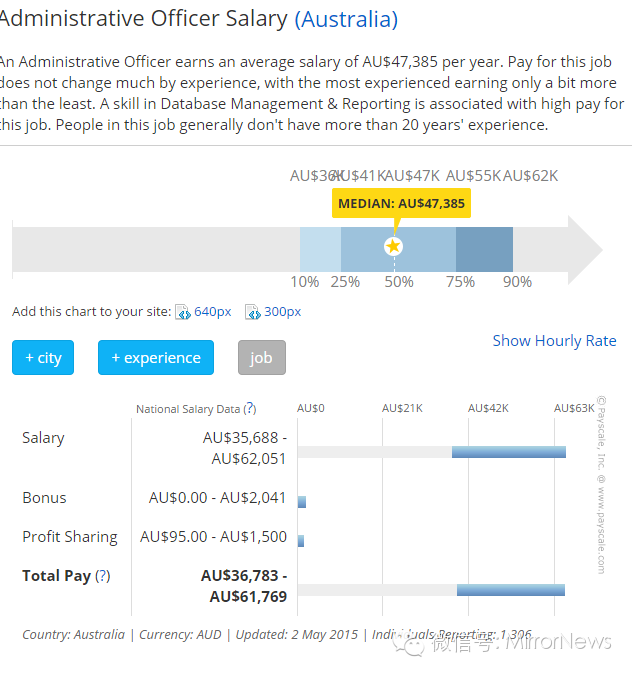Open the National Salary Data help question mark
Screen dimensions: 632x675
click(x=249, y=408)
